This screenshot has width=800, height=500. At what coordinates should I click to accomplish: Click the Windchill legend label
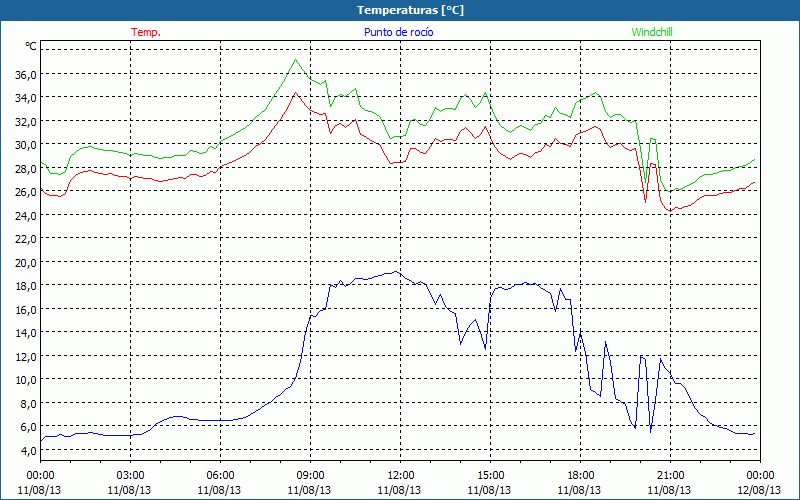coord(652,32)
